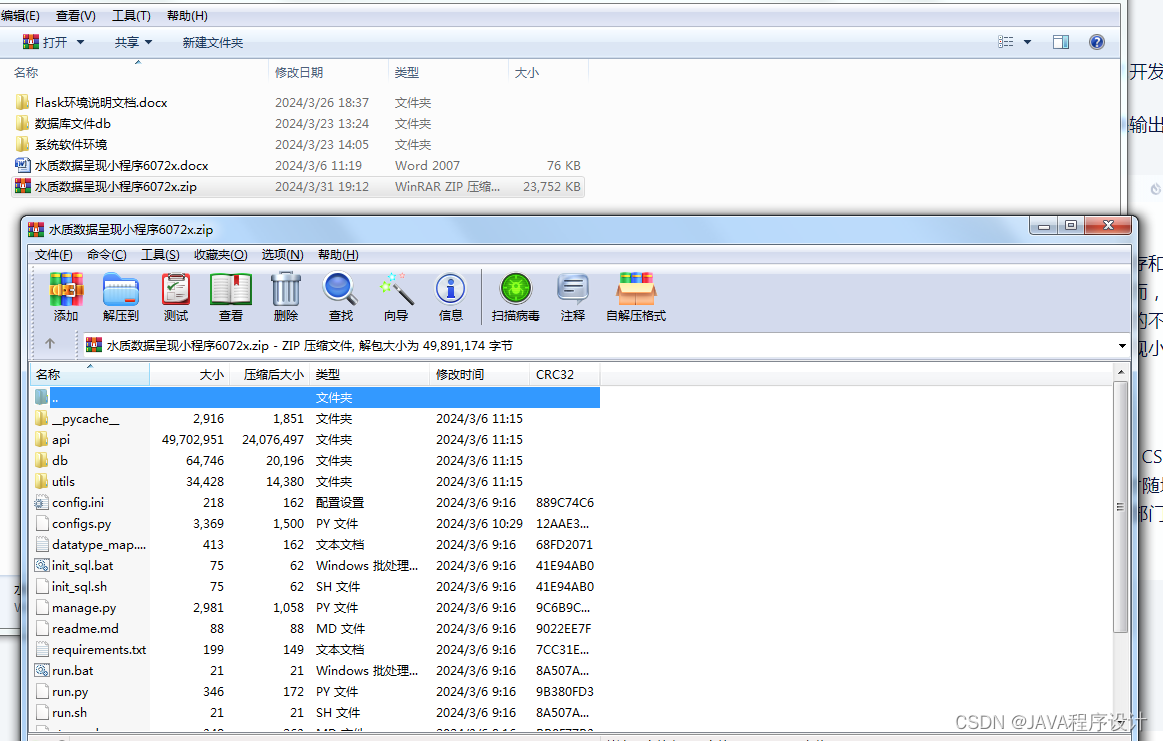The image size is (1163, 741).
Task: Sort files by the 大小 column header
Action: (x=211, y=374)
